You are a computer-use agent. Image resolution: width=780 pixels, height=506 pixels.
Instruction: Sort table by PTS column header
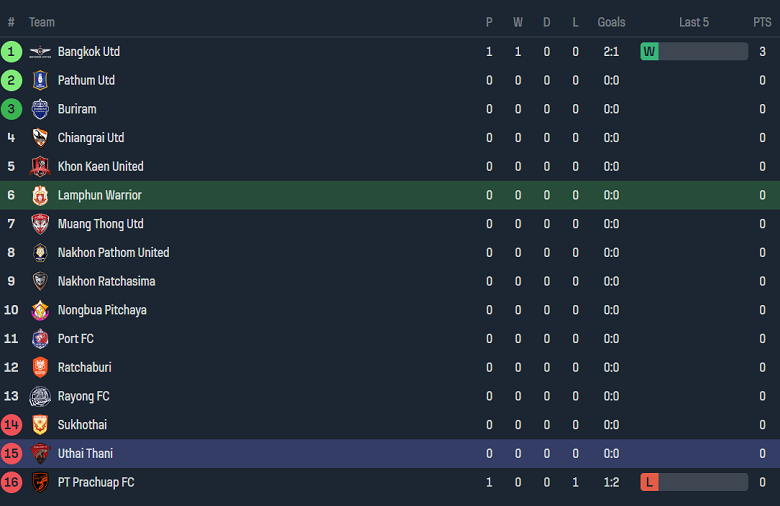(x=762, y=22)
